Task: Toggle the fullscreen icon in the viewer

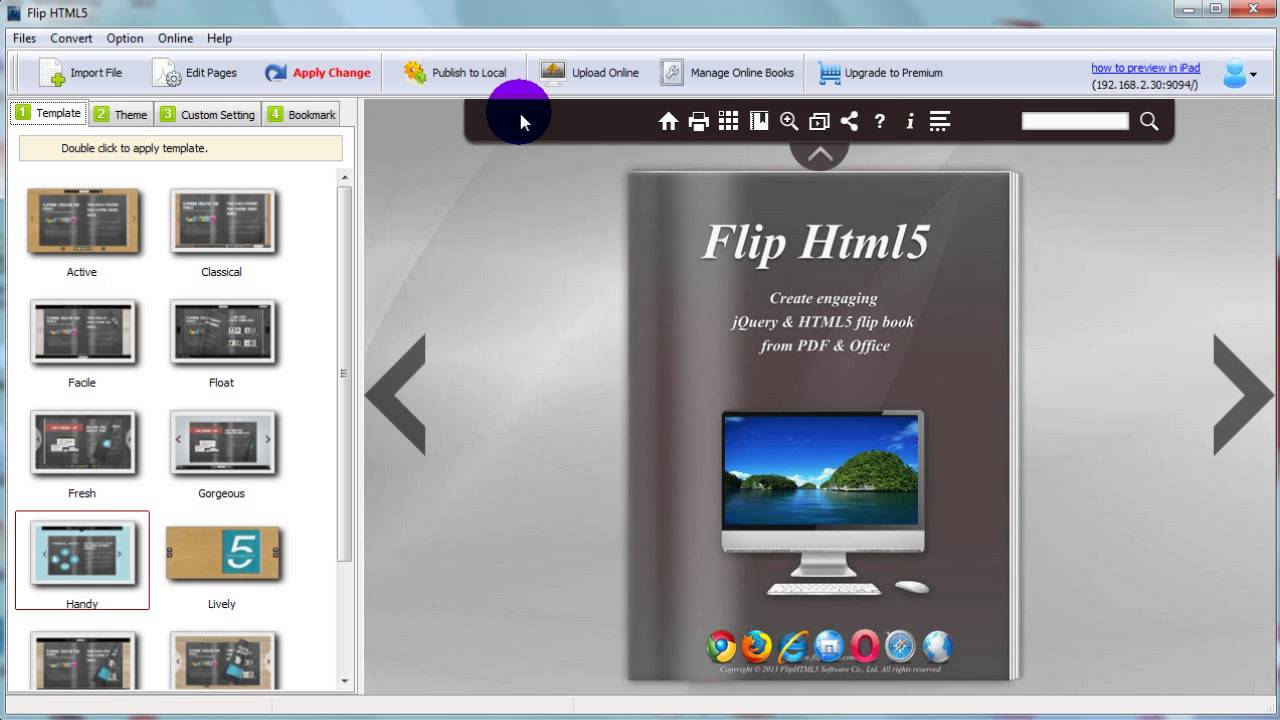Action: pos(819,121)
